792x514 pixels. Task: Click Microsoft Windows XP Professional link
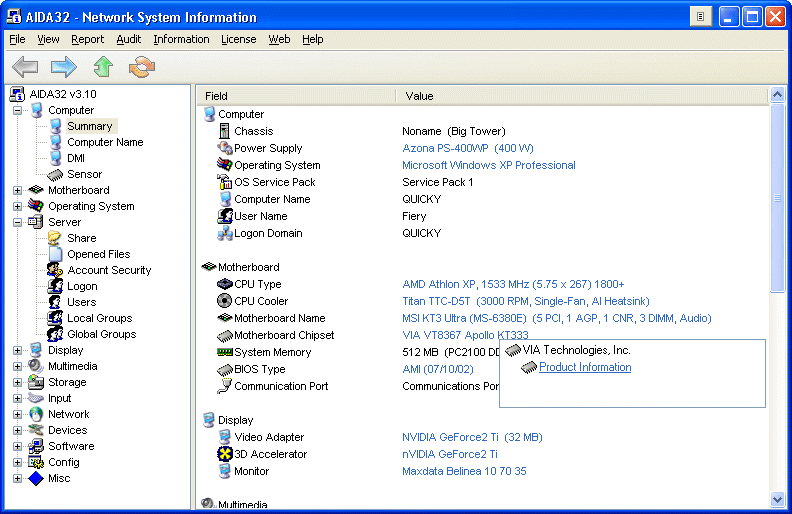tap(488, 165)
